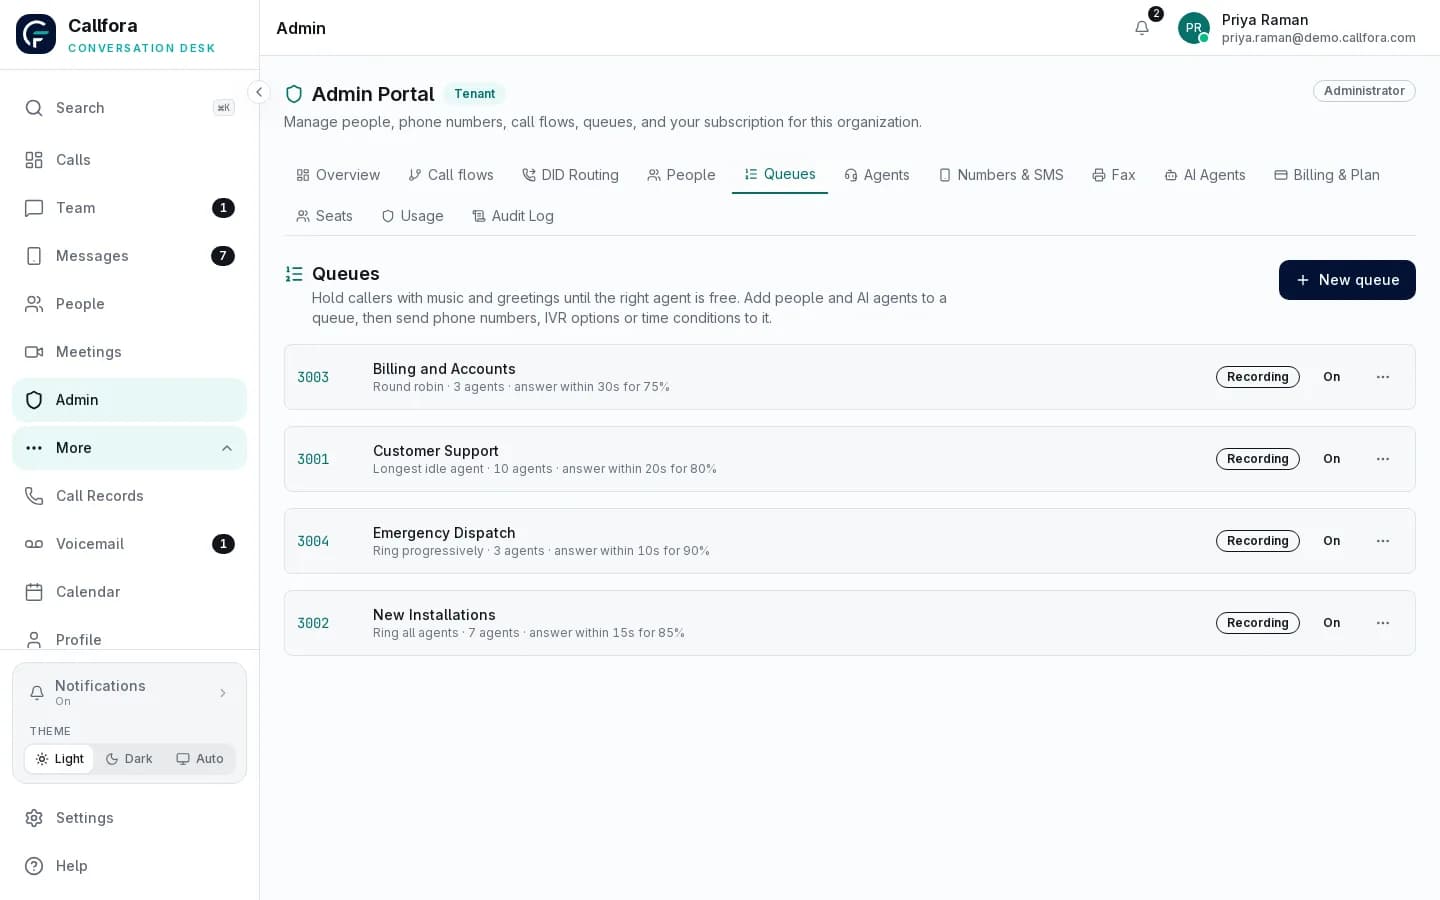This screenshot has height=900, width=1440.
Task: Open Settings in the sidebar
Action: (x=129, y=818)
